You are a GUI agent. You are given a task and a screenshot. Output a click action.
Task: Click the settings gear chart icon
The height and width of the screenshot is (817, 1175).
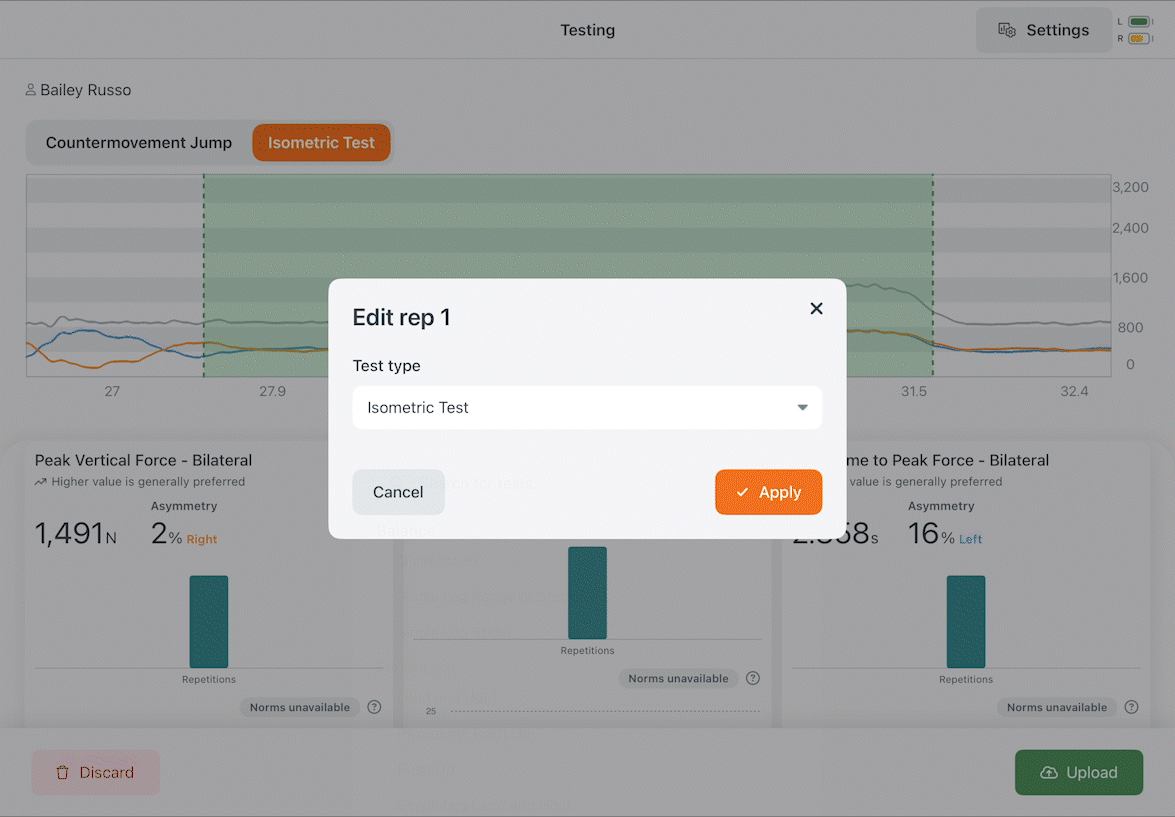point(1006,30)
